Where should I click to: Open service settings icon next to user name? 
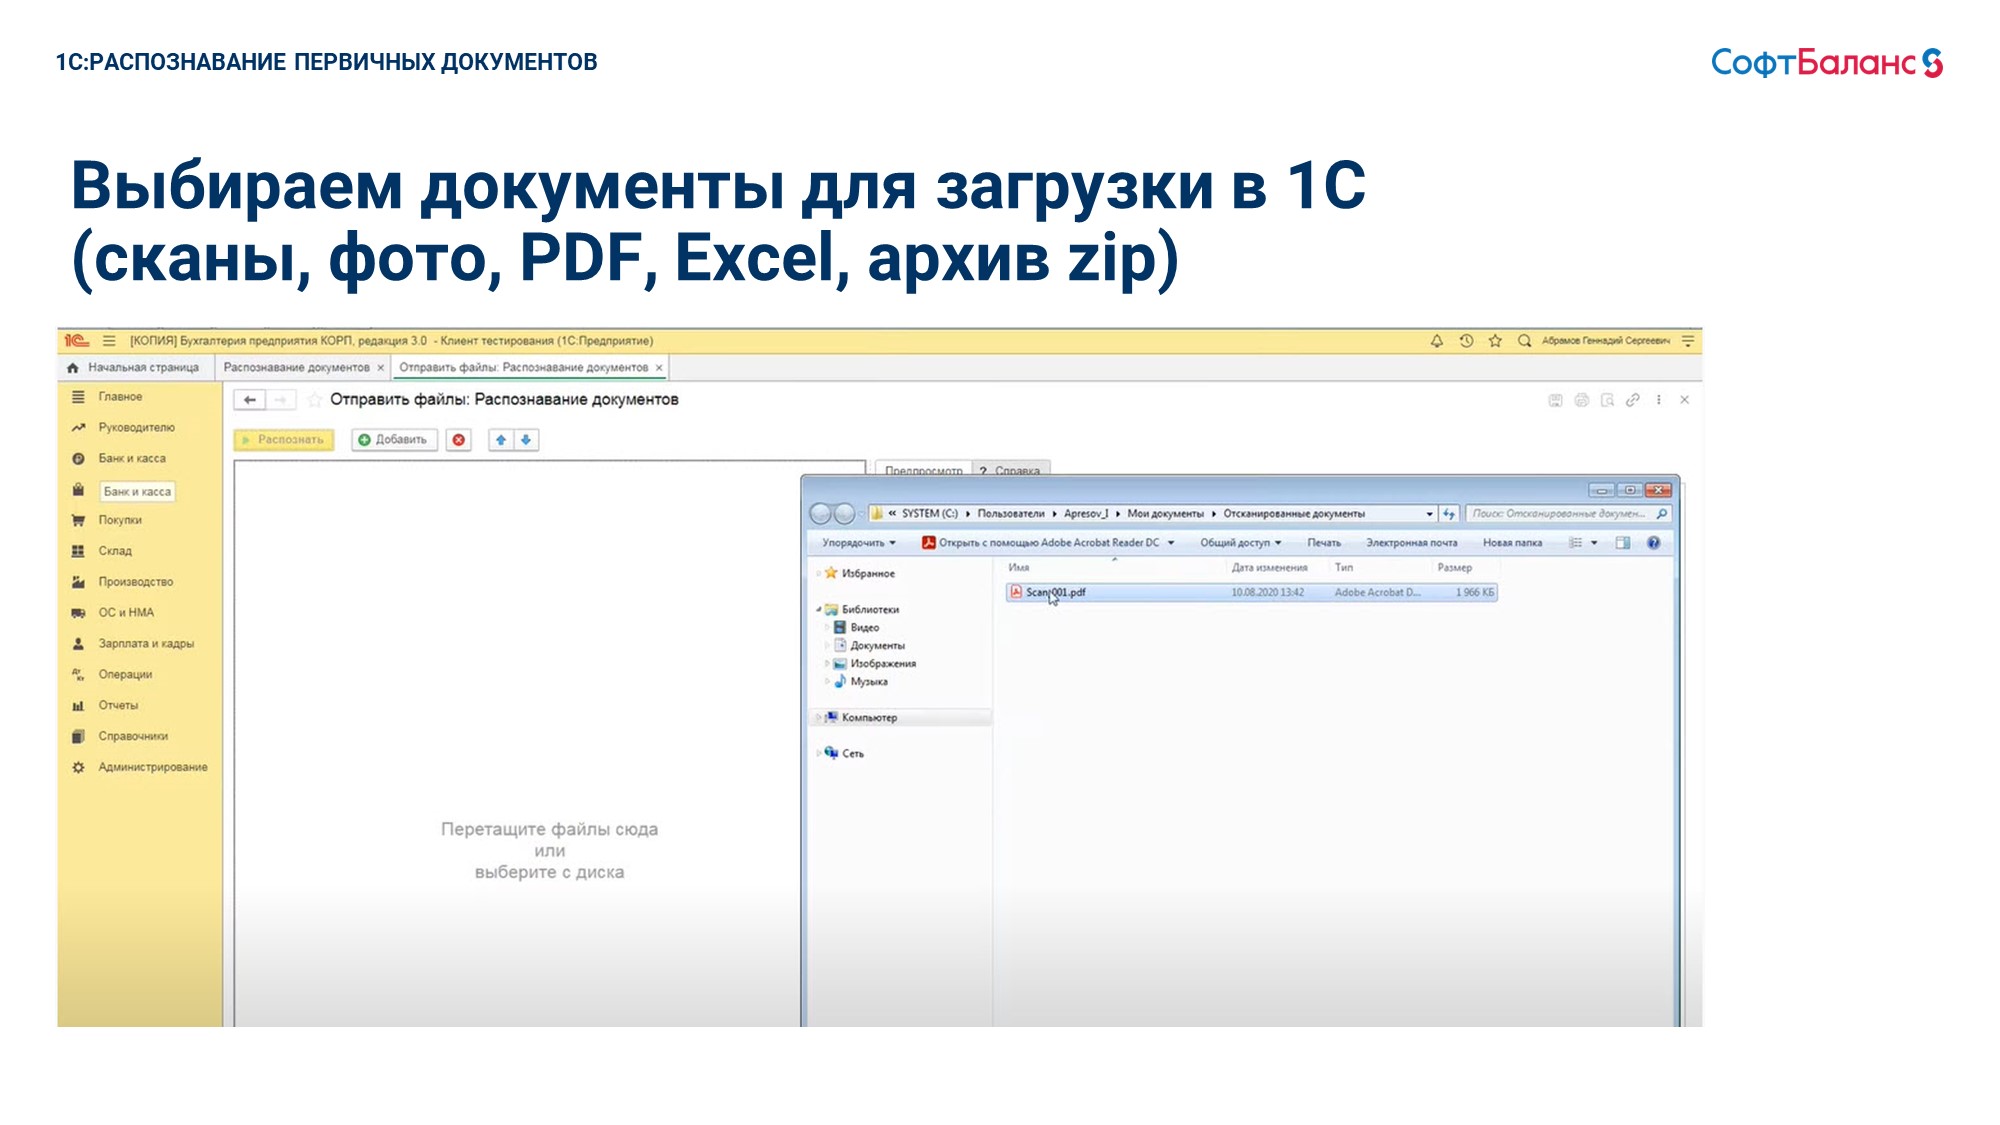[1688, 341]
